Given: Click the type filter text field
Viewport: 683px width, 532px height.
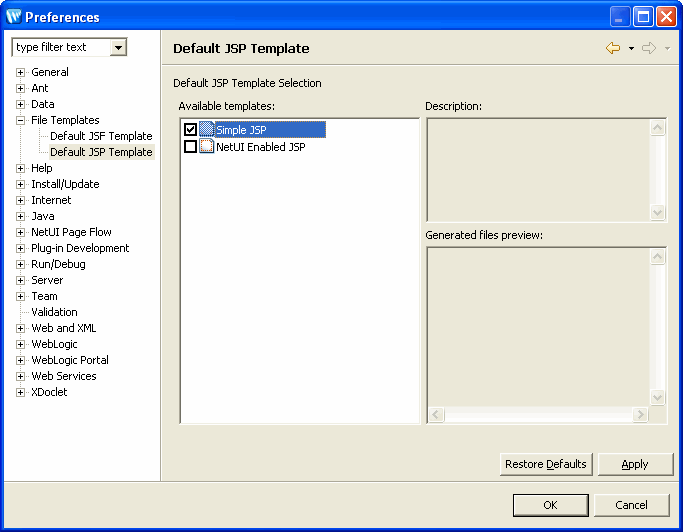Looking at the screenshot, I should 61,47.
